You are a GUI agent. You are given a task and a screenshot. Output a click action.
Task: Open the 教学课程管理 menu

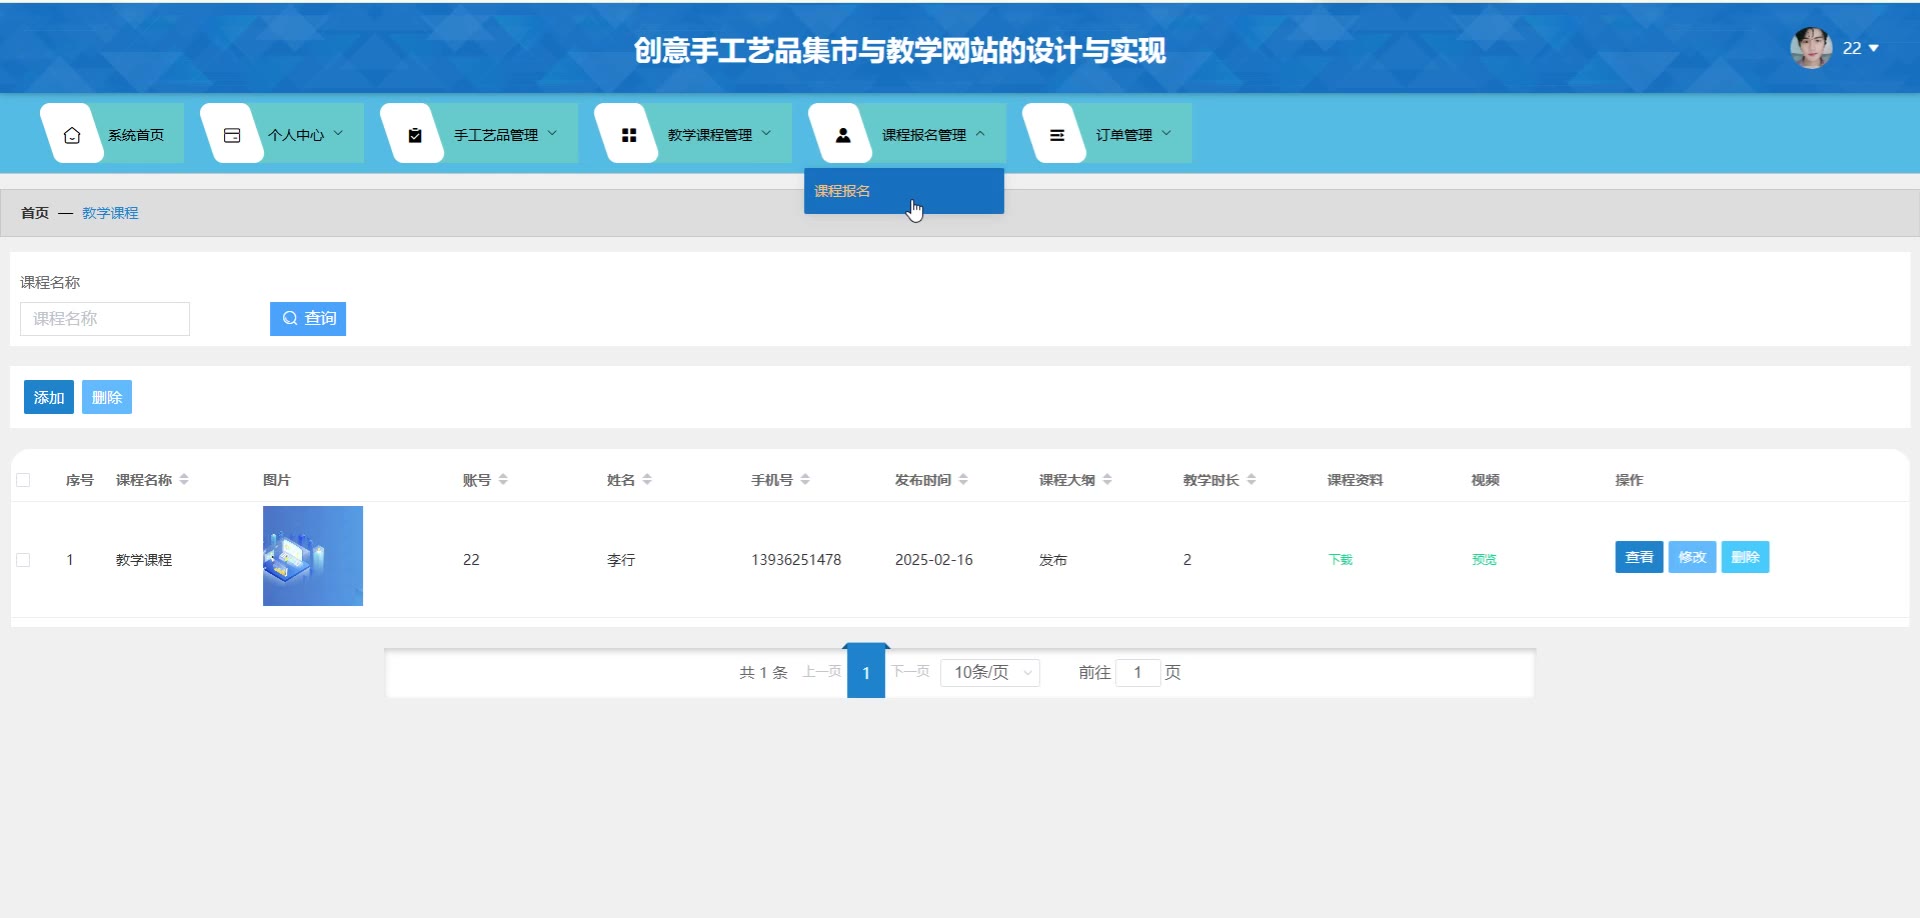[x=710, y=135]
